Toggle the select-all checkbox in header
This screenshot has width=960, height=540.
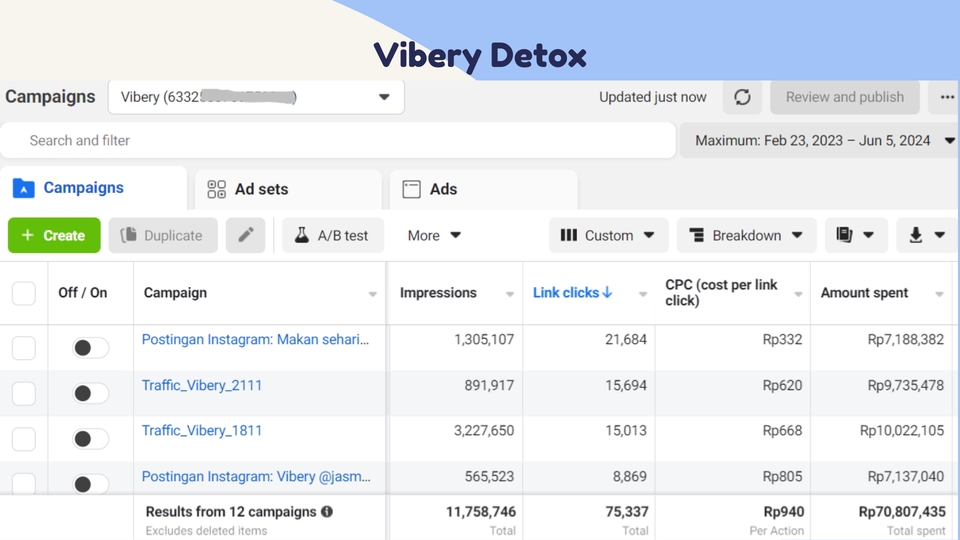pyautogui.click(x=24, y=293)
